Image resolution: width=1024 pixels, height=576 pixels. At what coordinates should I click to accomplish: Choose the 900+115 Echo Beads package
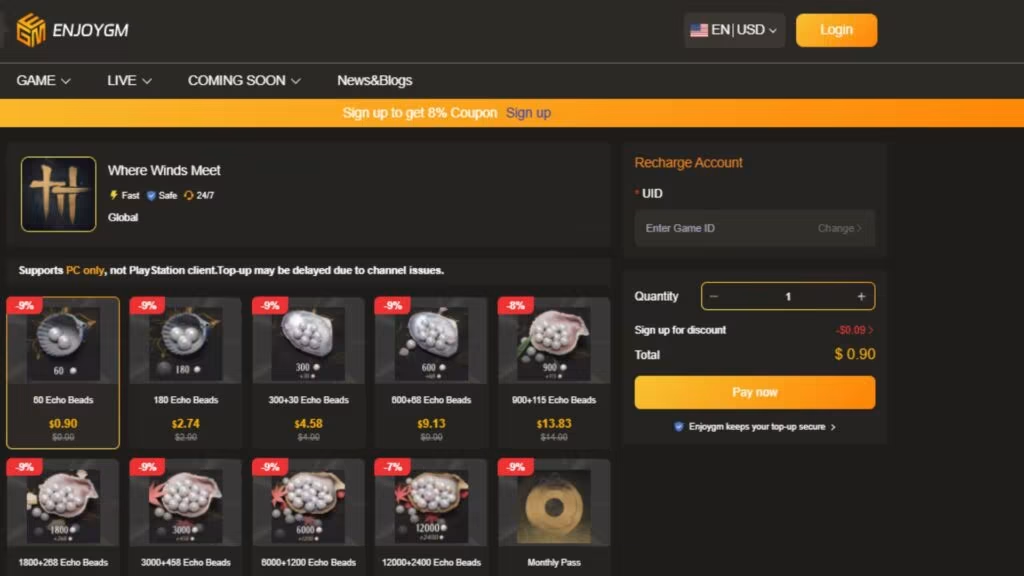pyautogui.click(x=554, y=372)
